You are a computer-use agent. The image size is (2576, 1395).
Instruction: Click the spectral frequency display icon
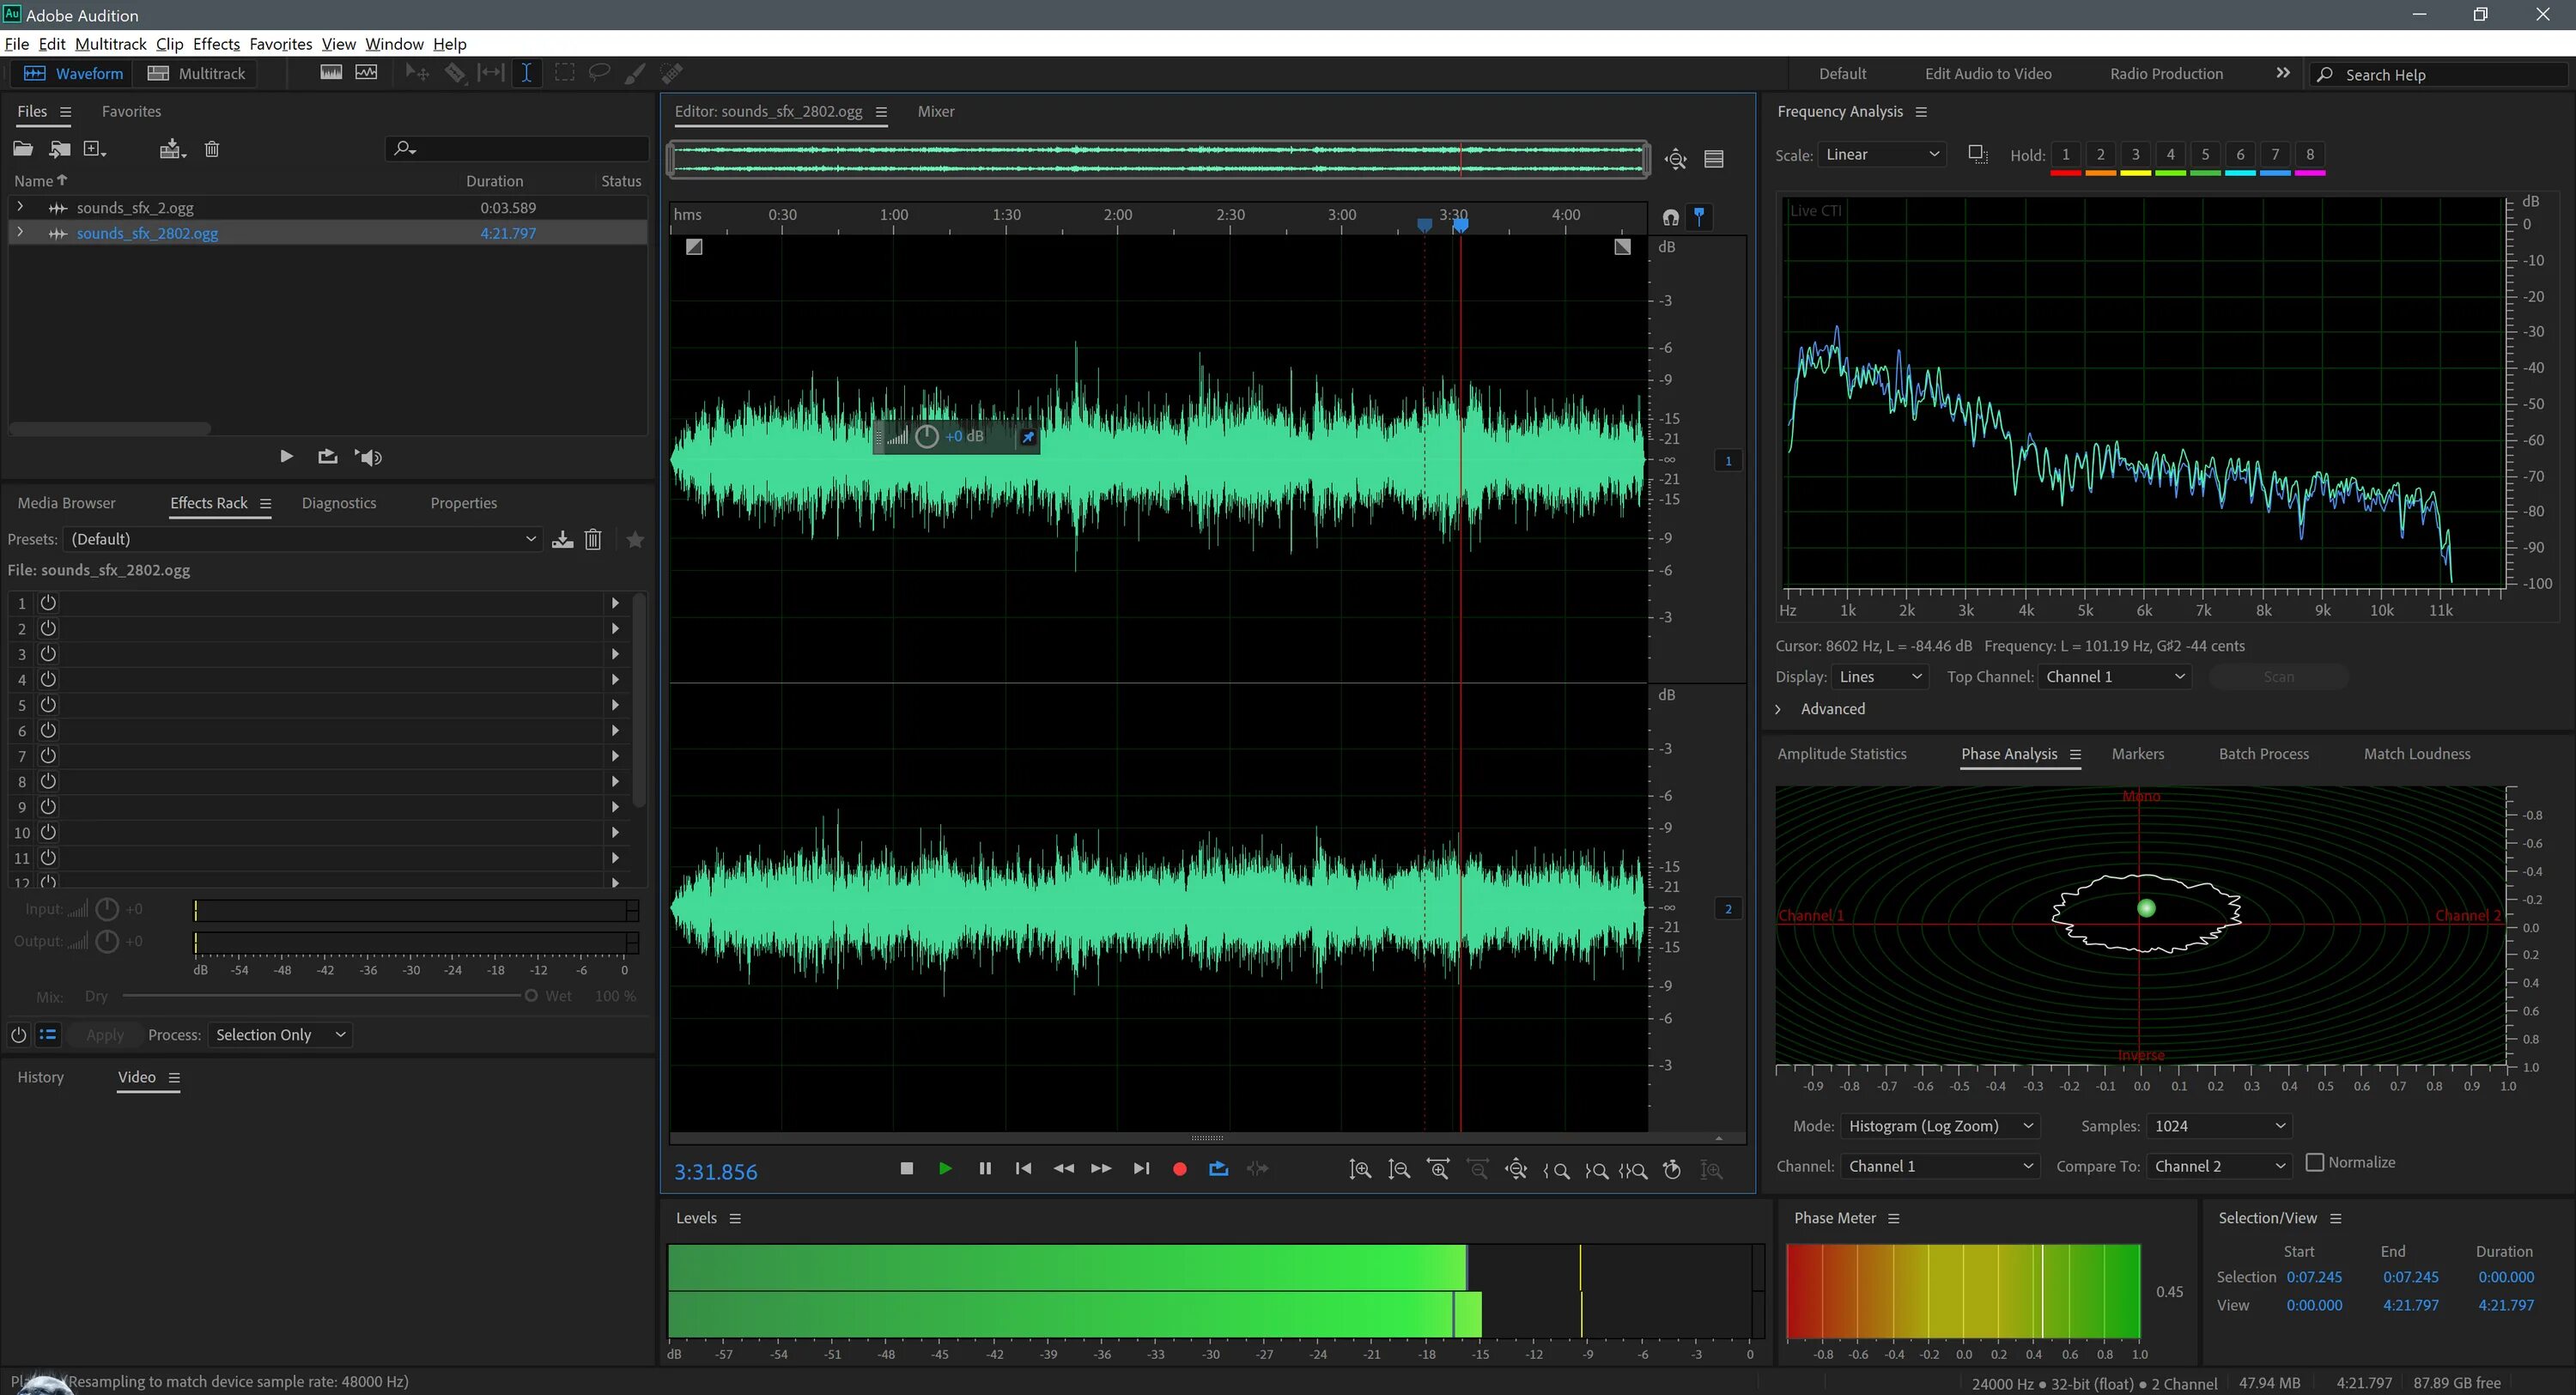pos(330,72)
